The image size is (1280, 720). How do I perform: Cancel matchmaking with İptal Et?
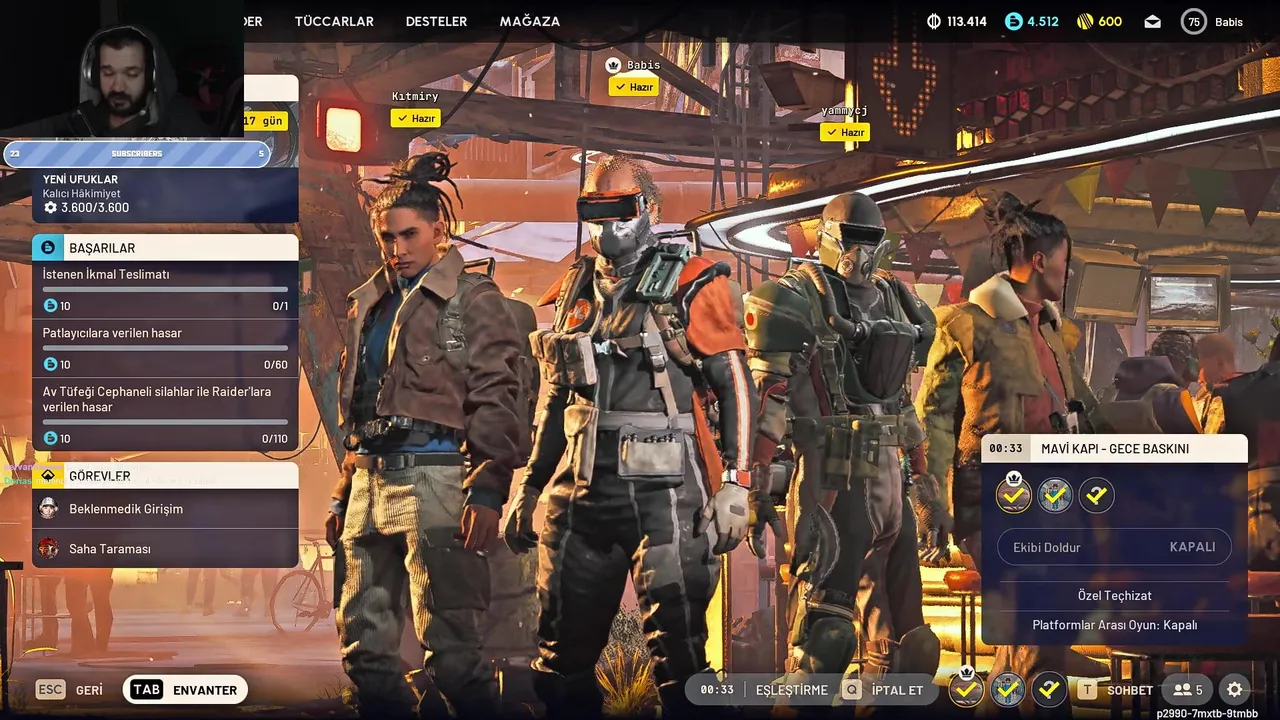[884, 690]
